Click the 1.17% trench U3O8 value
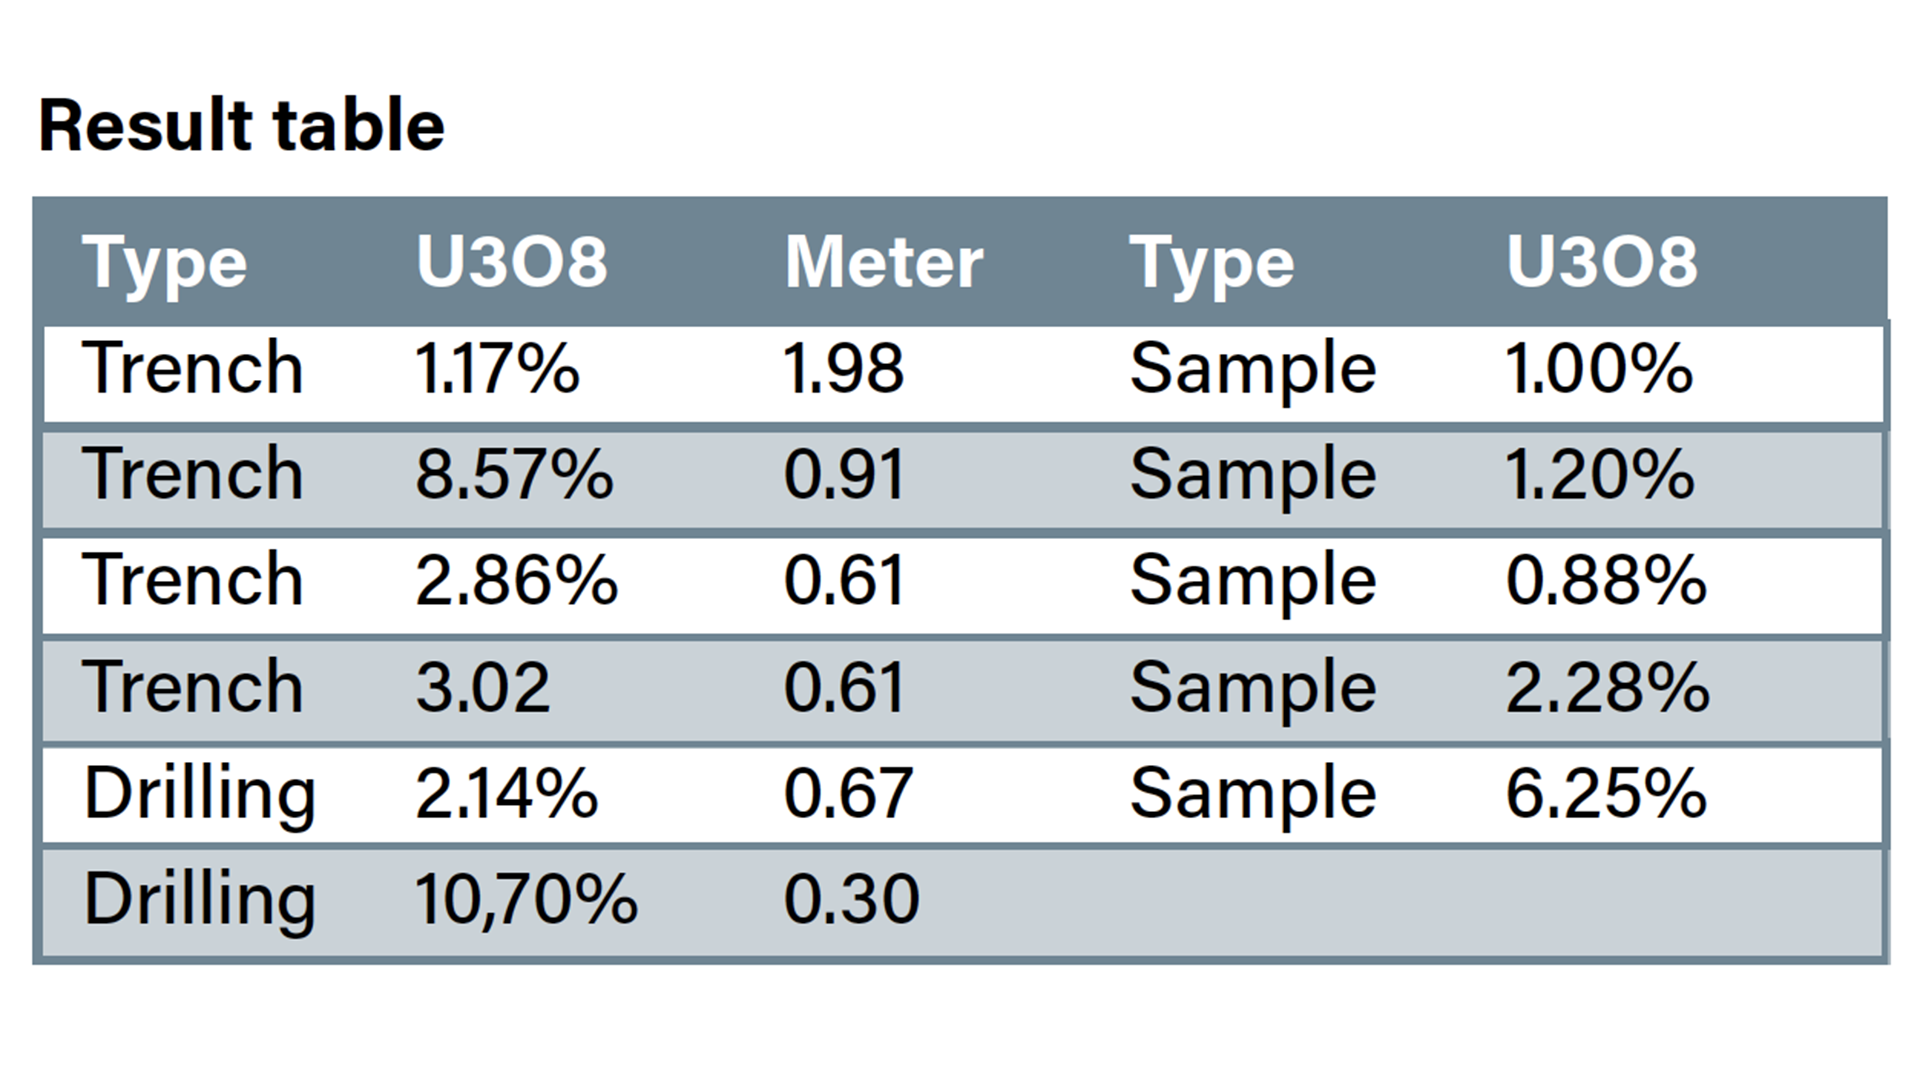 click(497, 368)
